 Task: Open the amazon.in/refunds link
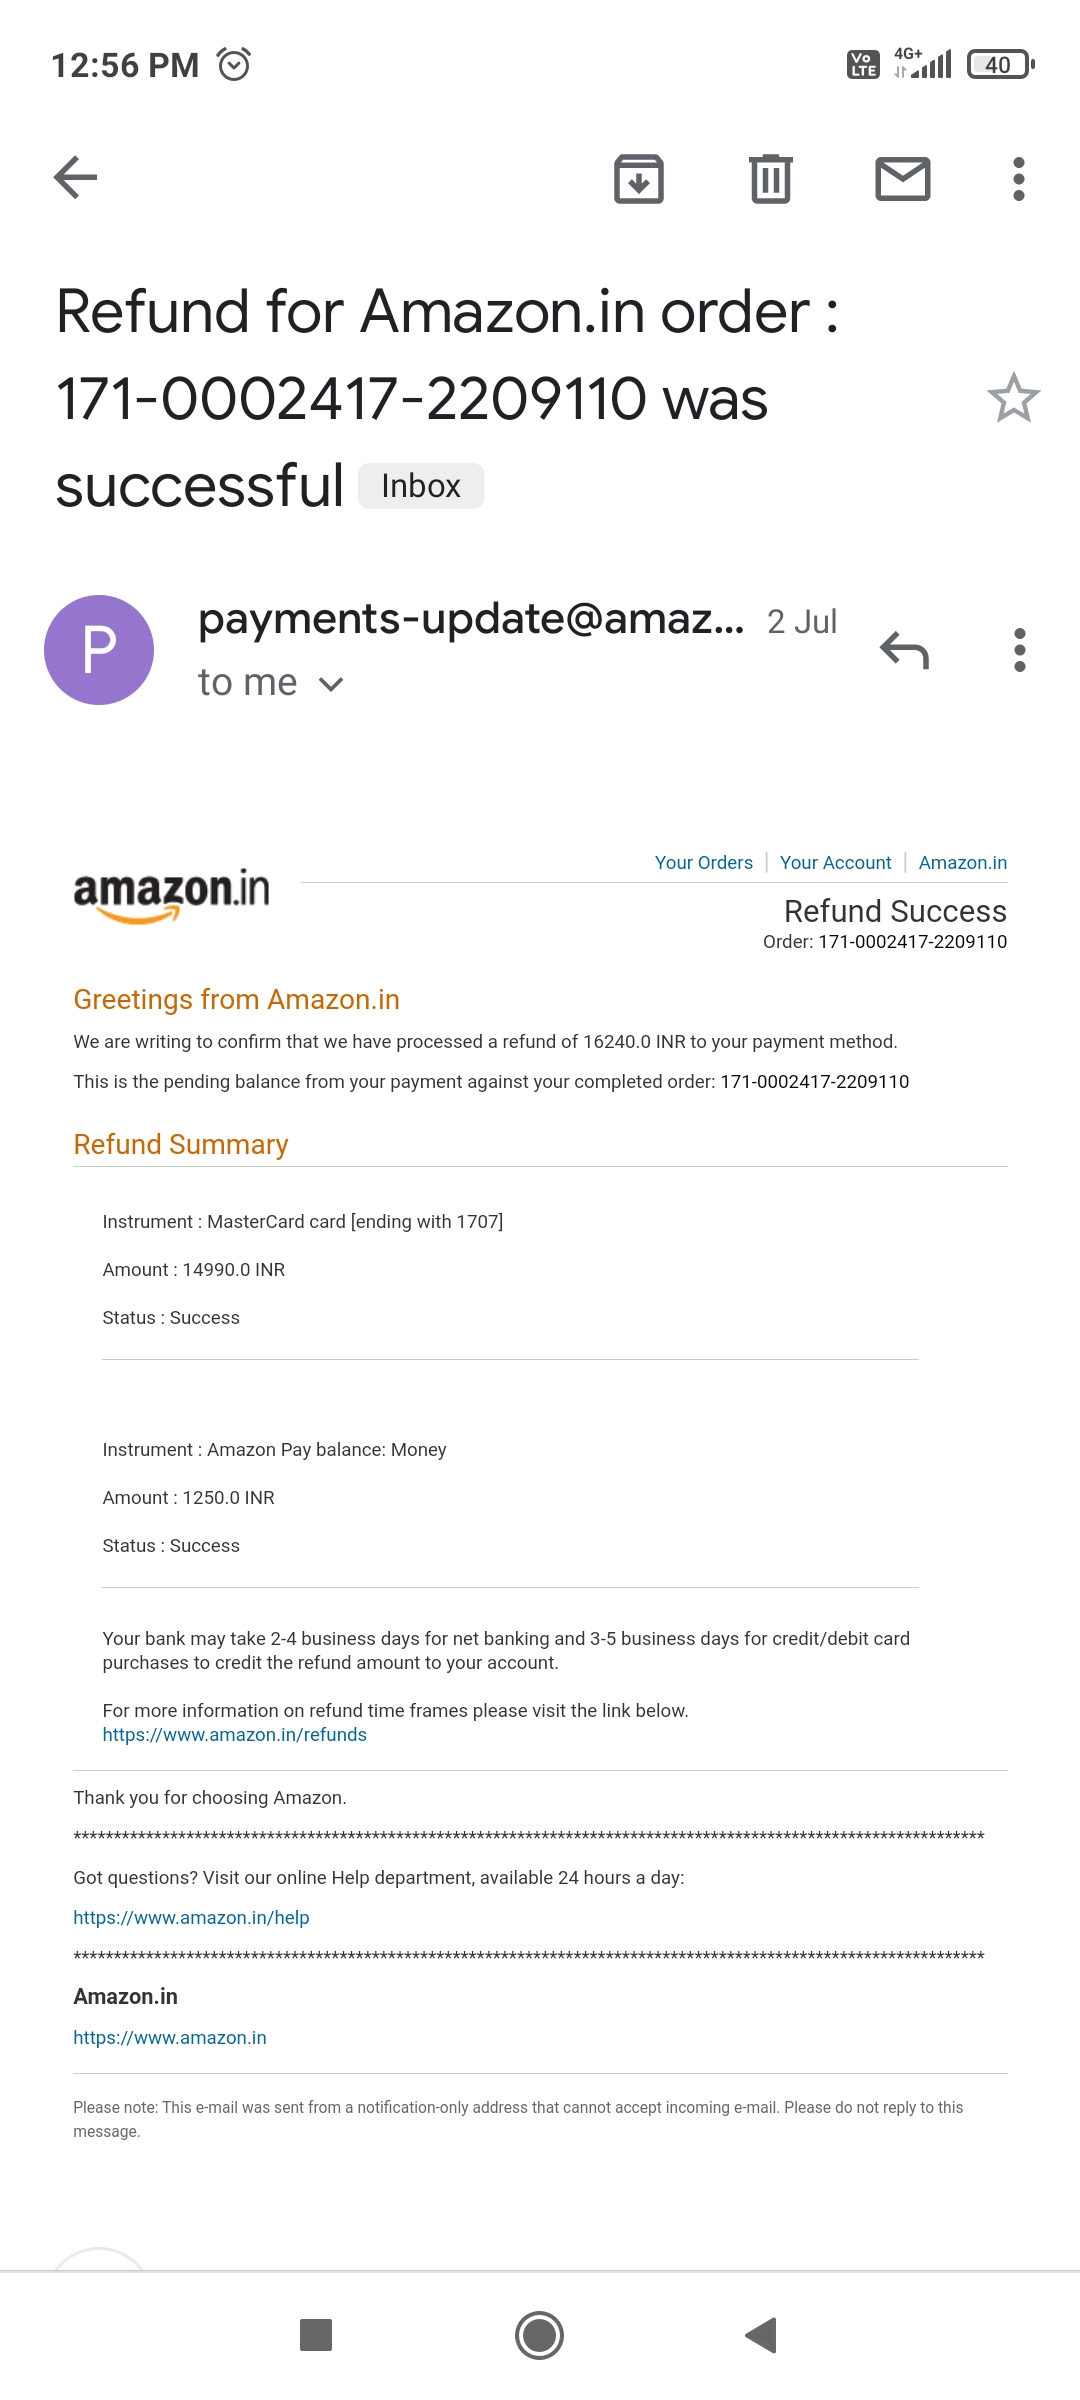234,1735
